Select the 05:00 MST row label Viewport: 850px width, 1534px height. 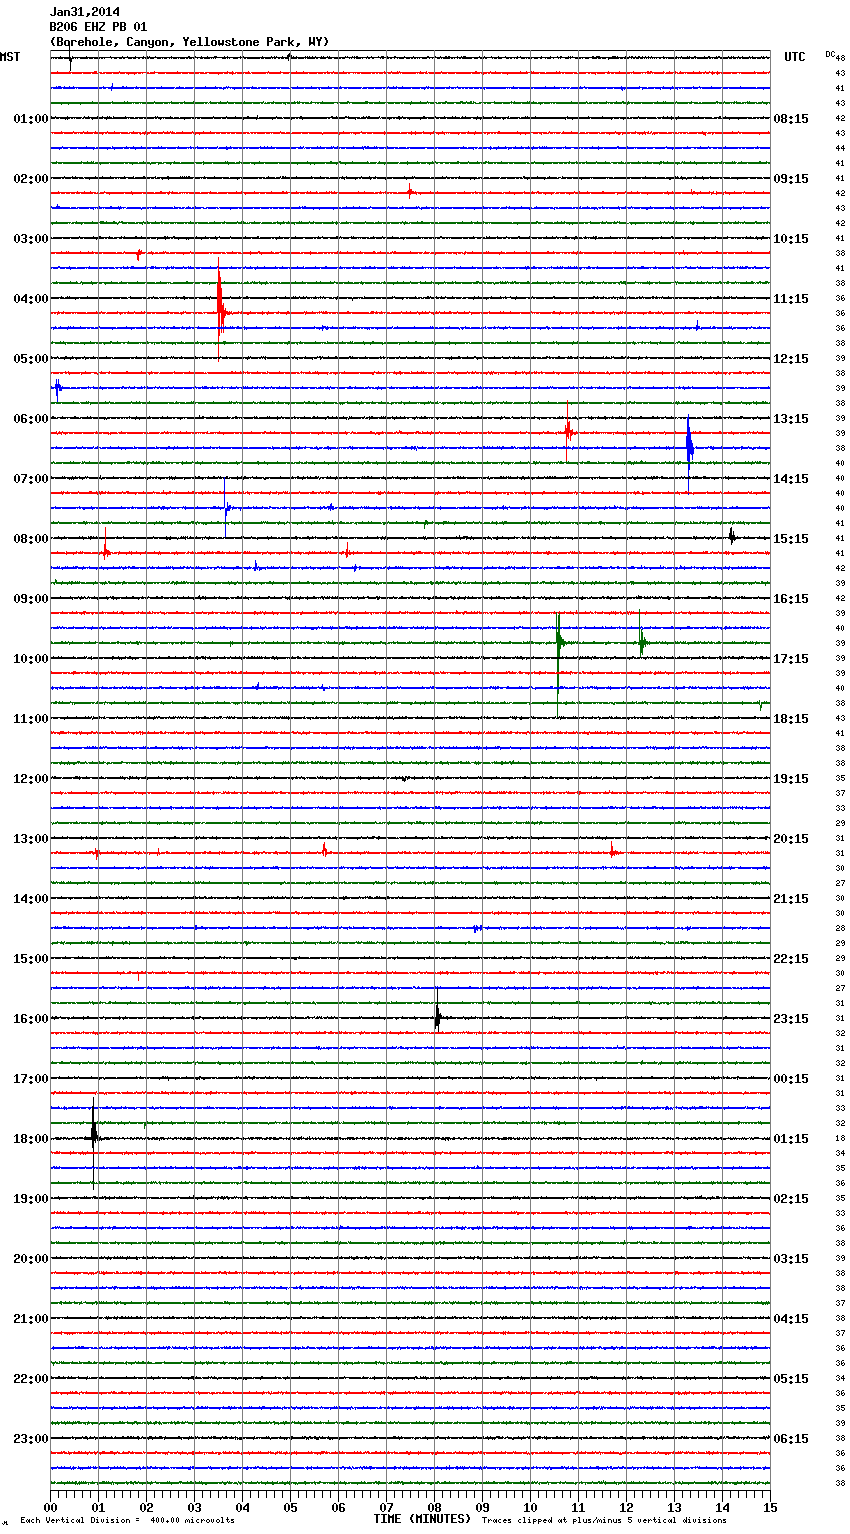[31, 359]
